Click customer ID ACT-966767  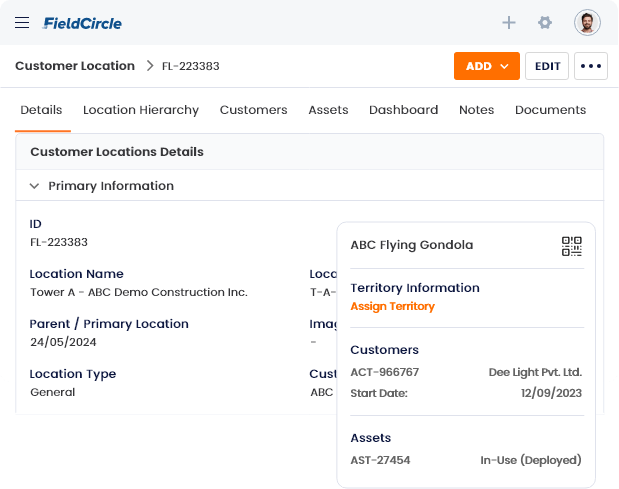click(385, 372)
